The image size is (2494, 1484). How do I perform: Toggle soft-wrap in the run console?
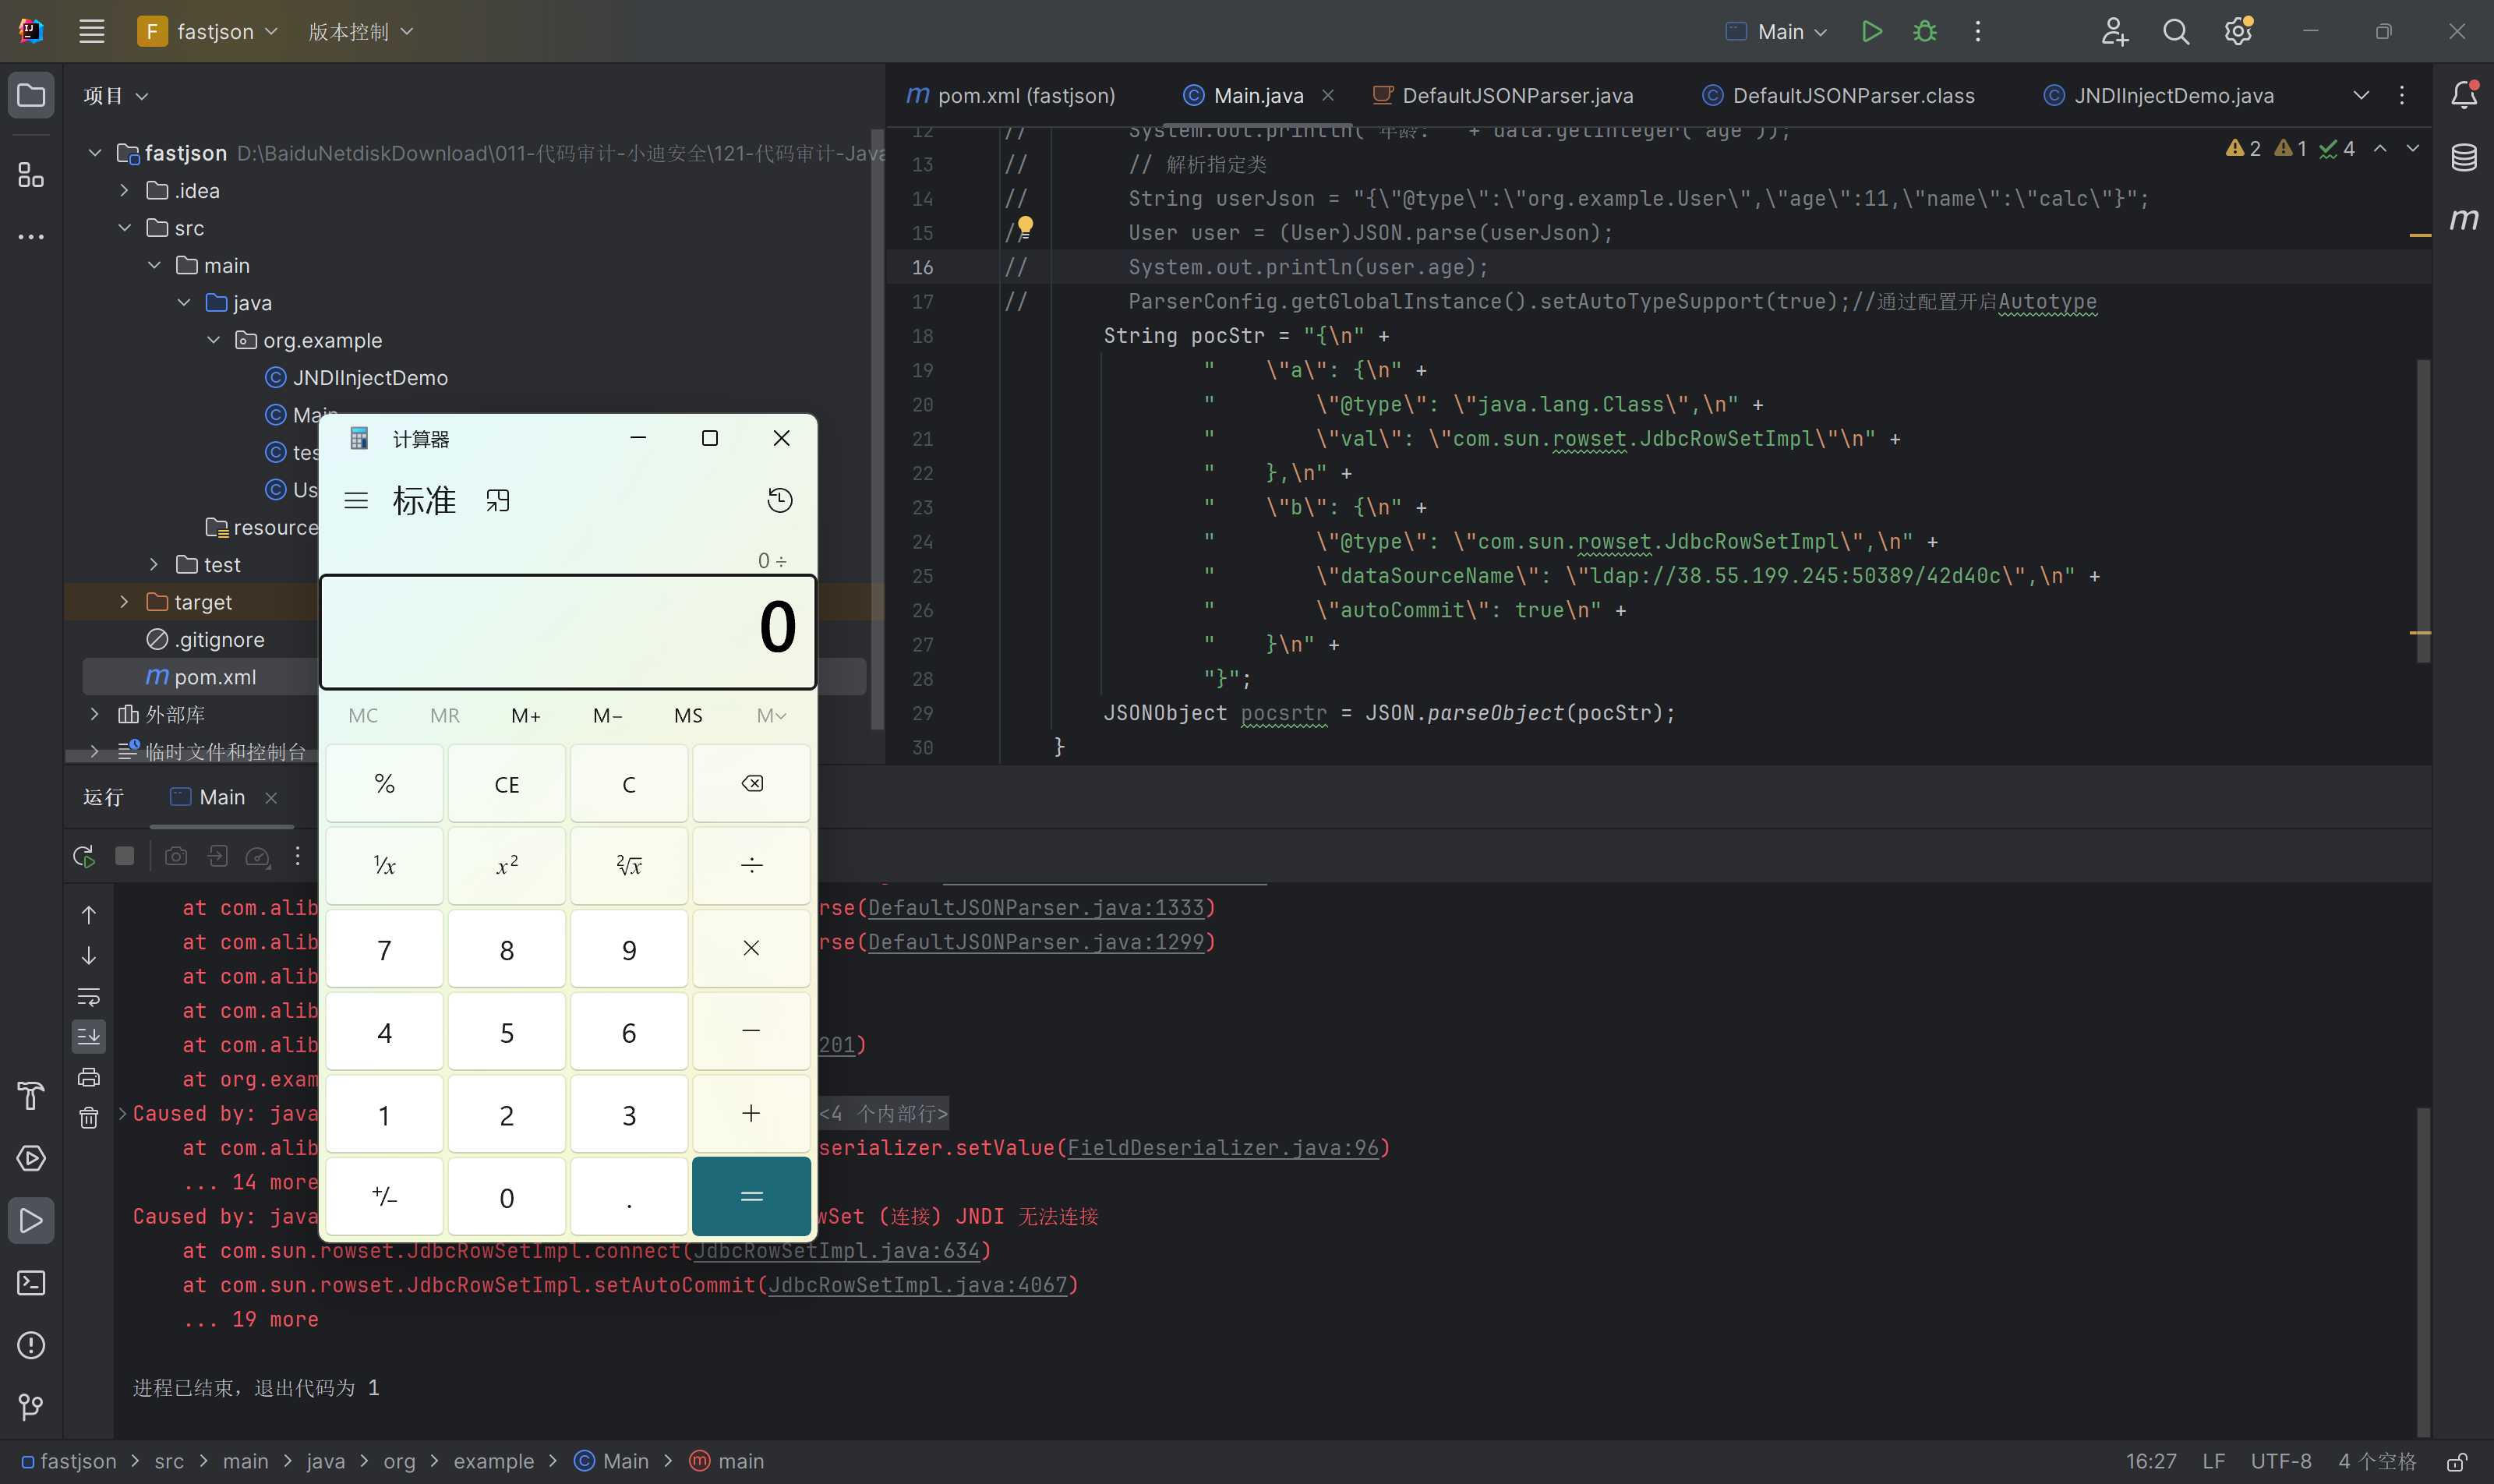click(89, 997)
